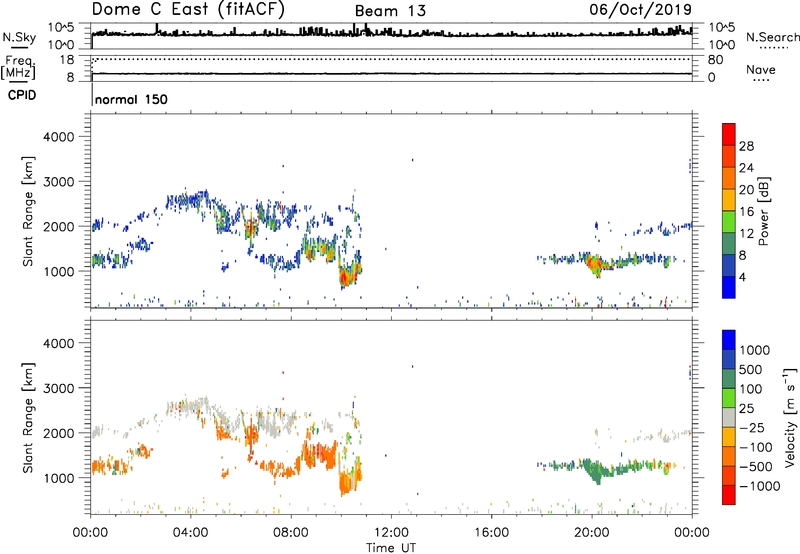Screen dimensions: 800x554
Task: Click the '4000' label on the power panel axis
Action: 58,137
